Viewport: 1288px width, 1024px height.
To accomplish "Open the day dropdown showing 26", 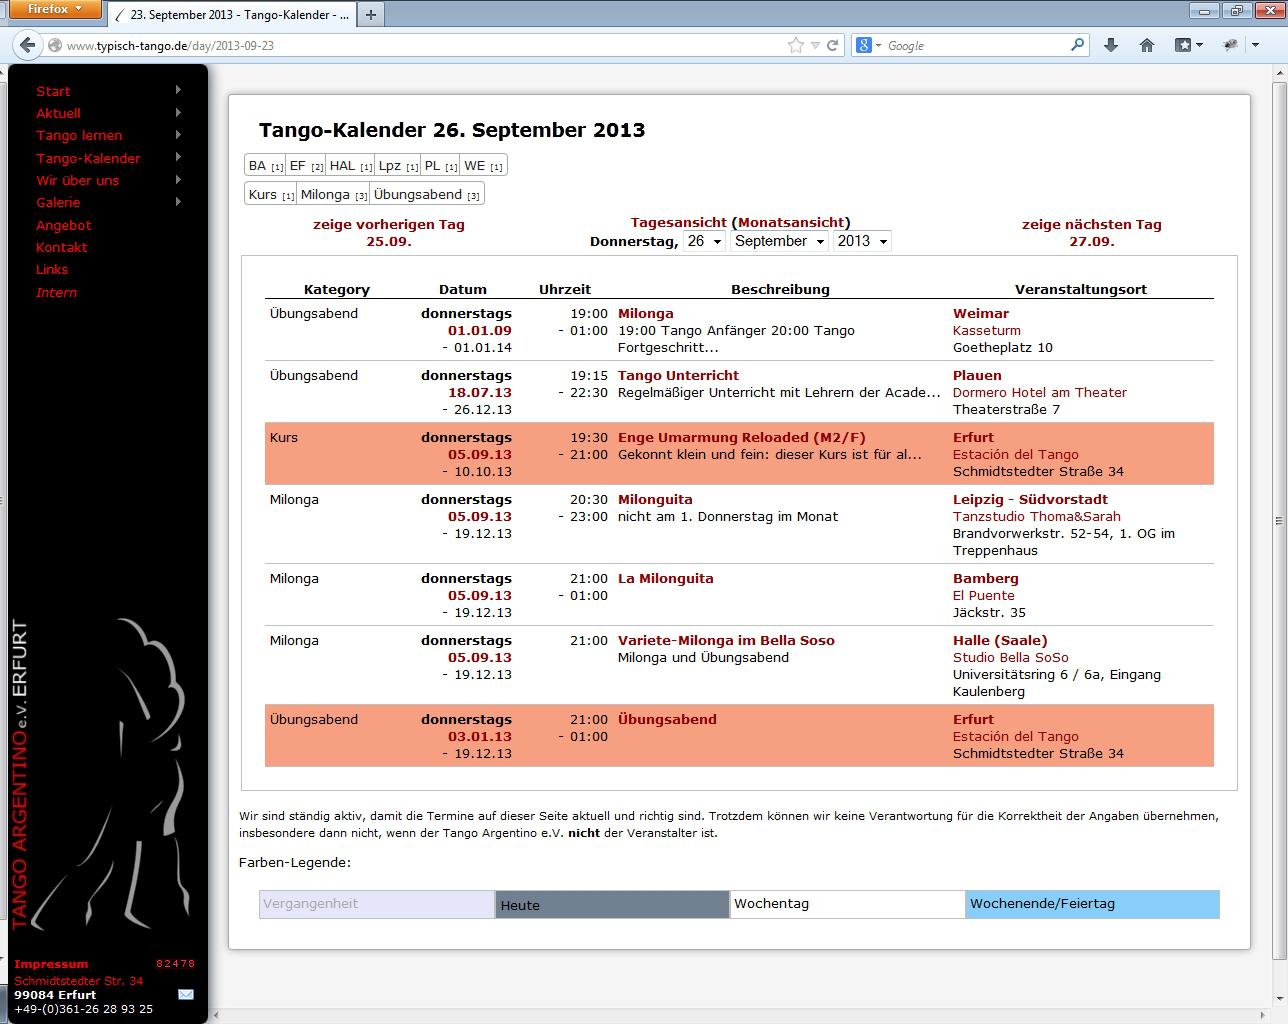I will click(x=703, y=241).
